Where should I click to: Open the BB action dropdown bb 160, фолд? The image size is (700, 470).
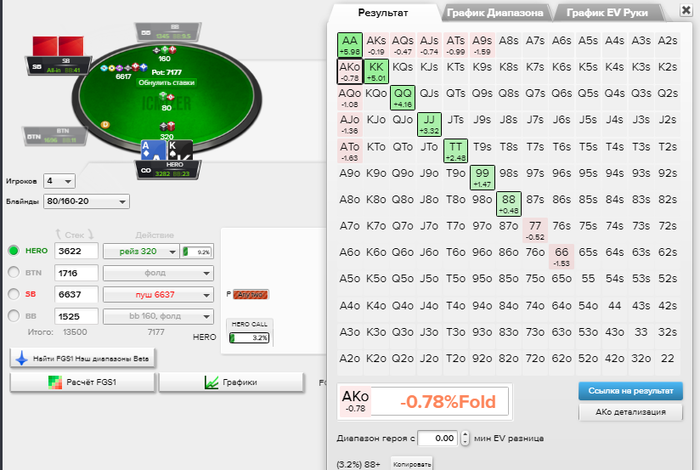(158, 316)
